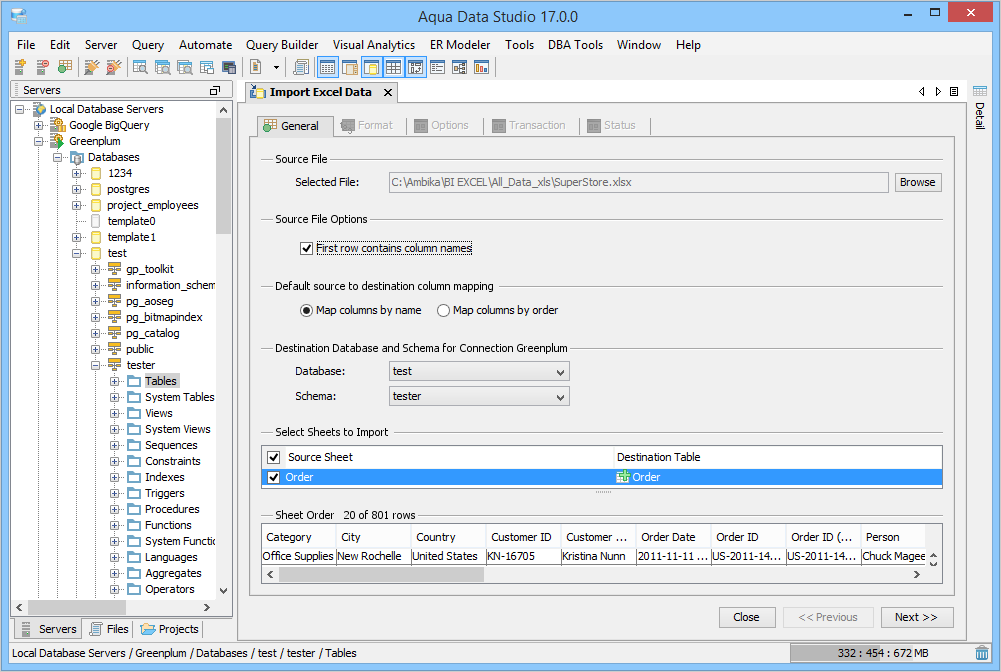The image size is (1001, 672).
Task: Click the bar chart toolbar icon
Action: 481,67
